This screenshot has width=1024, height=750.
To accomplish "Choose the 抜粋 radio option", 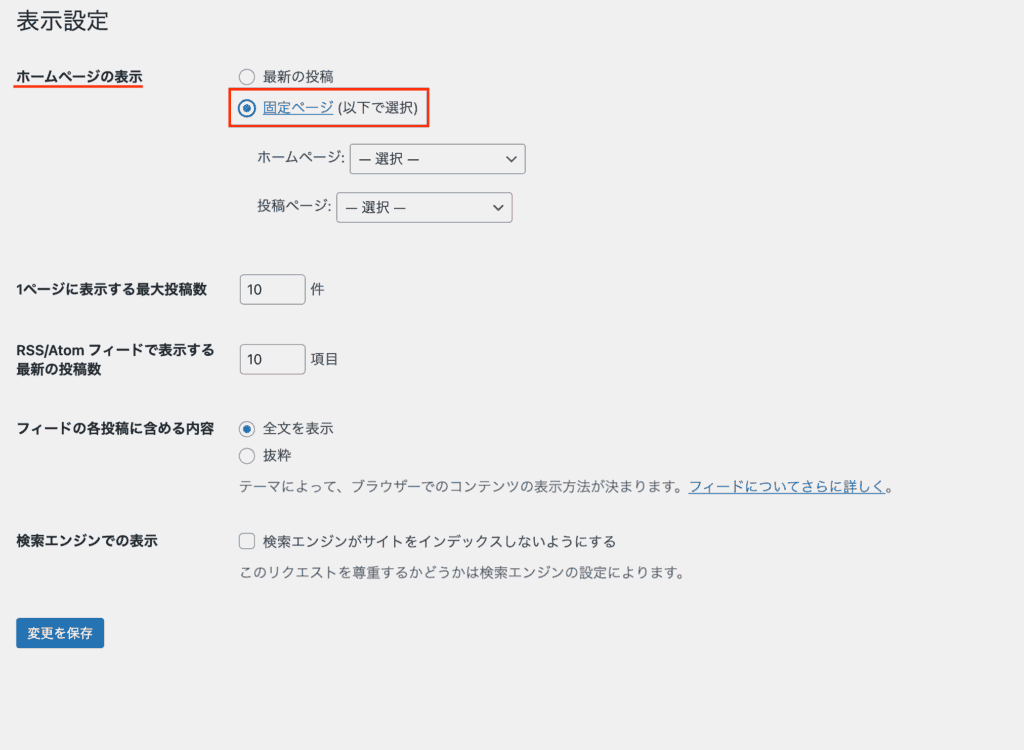I will click(x=247, y=456).
